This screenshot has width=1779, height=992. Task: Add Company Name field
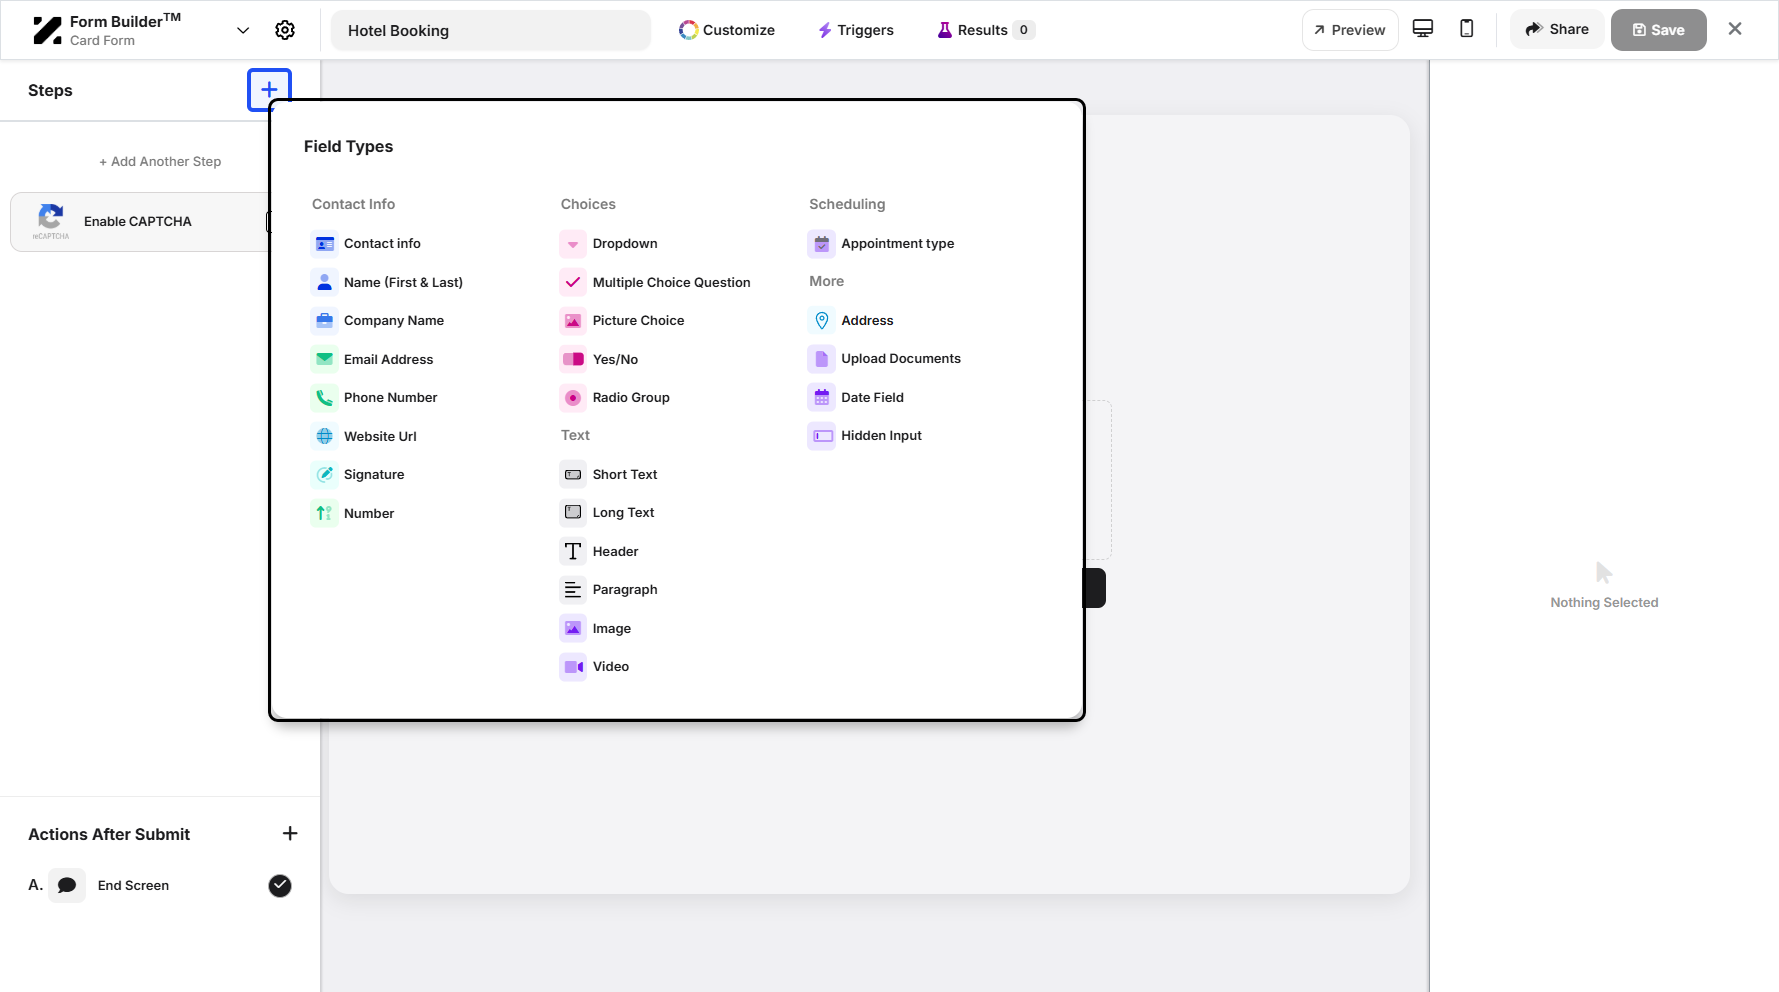pos(378,320)
